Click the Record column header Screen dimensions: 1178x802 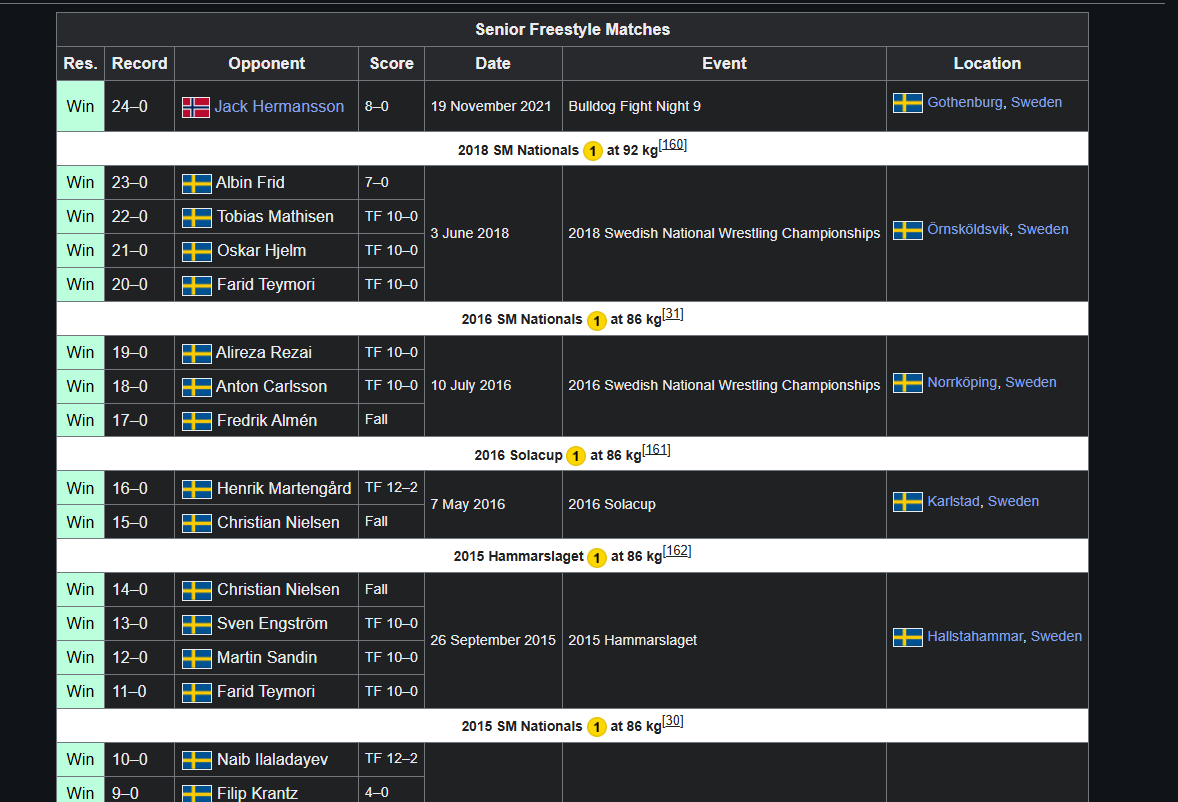(140, 64)
